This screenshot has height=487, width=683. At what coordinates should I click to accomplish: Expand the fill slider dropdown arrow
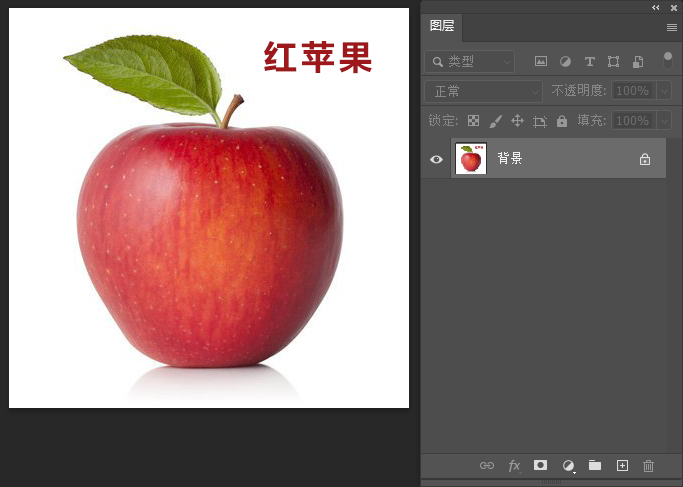tap(664, 121)
